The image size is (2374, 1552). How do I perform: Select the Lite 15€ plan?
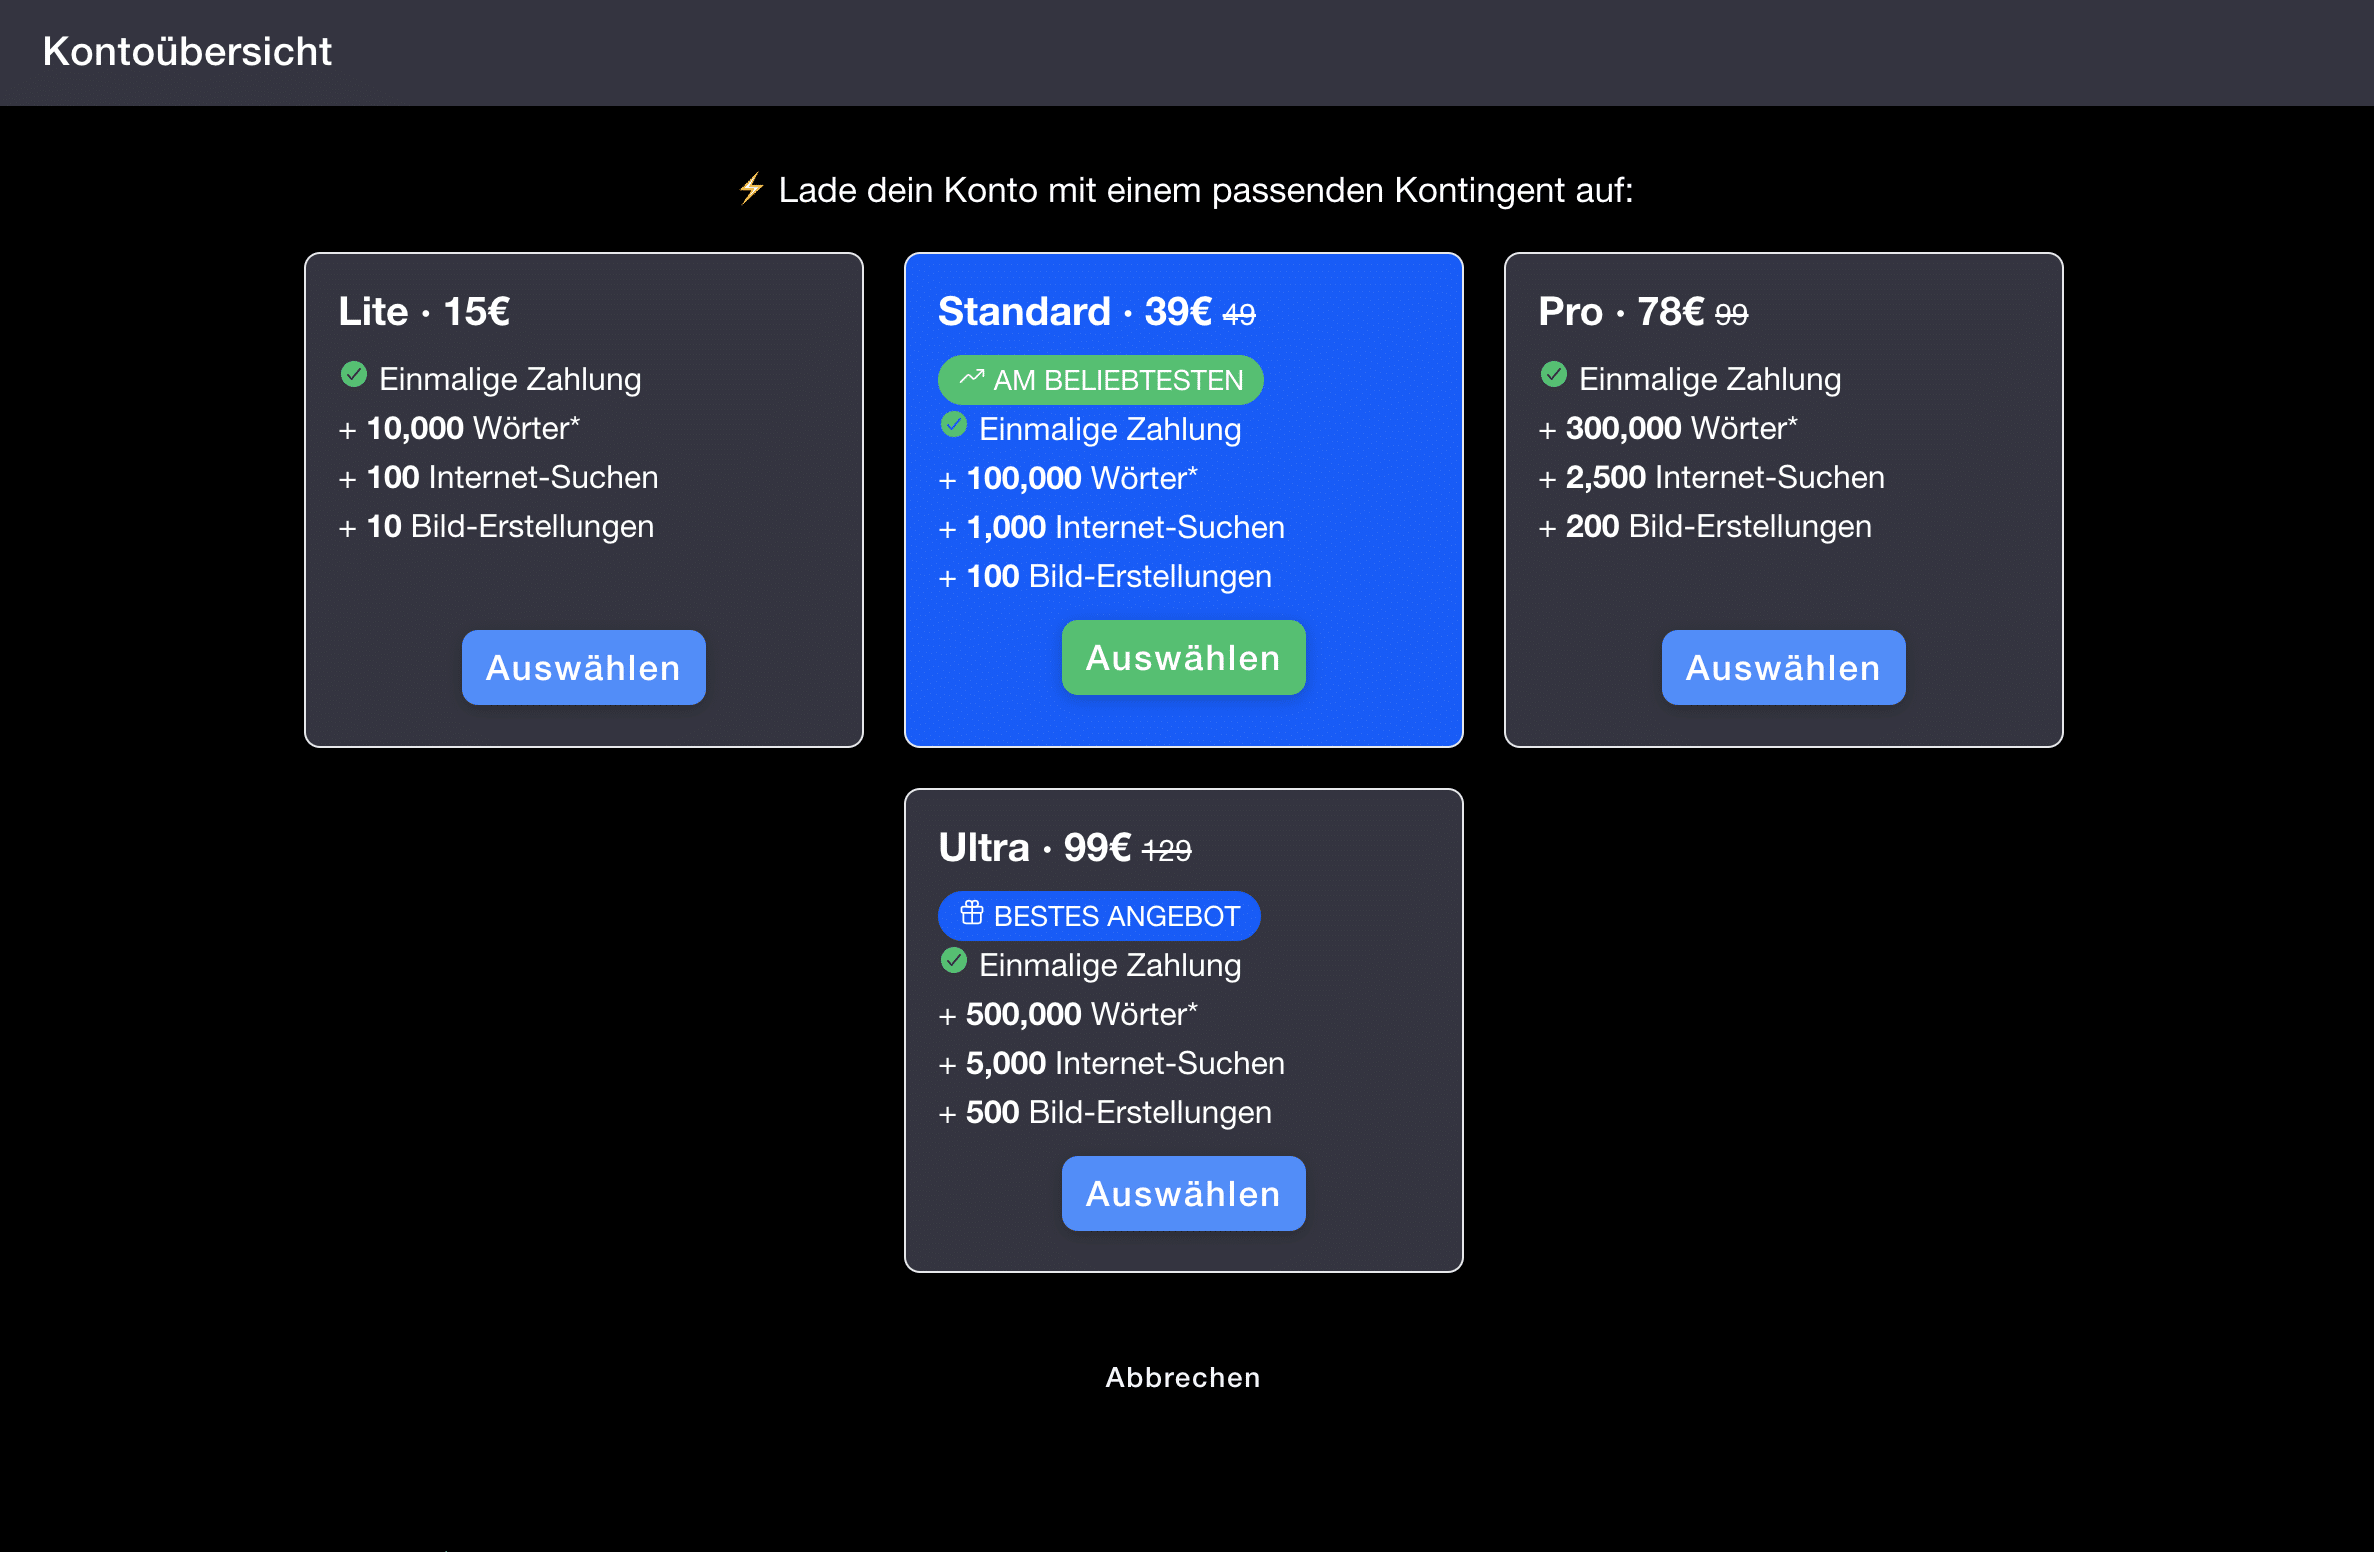[584, 667]
